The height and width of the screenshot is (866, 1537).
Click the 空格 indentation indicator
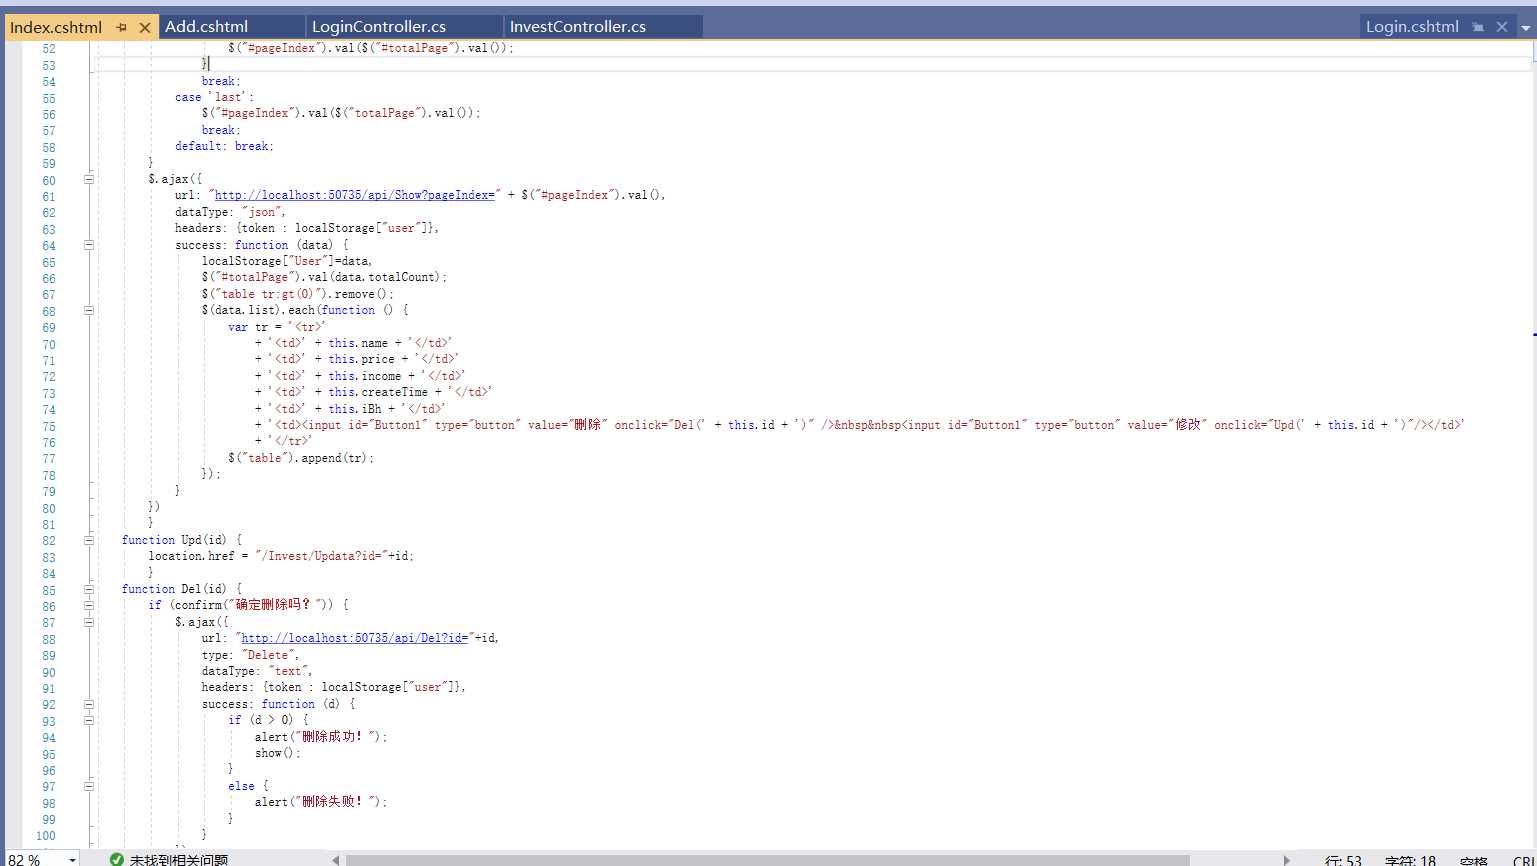1474,860
